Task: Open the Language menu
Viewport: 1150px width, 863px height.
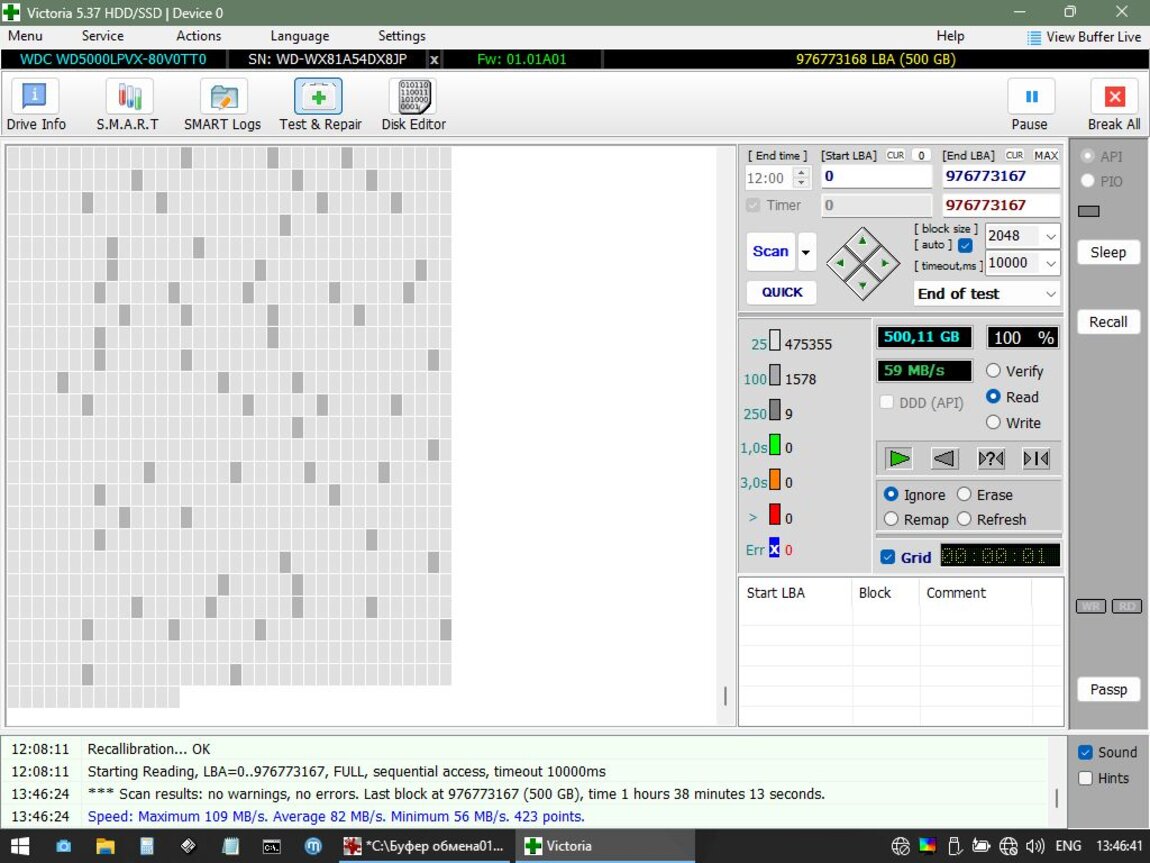Action: pos(299,36)
